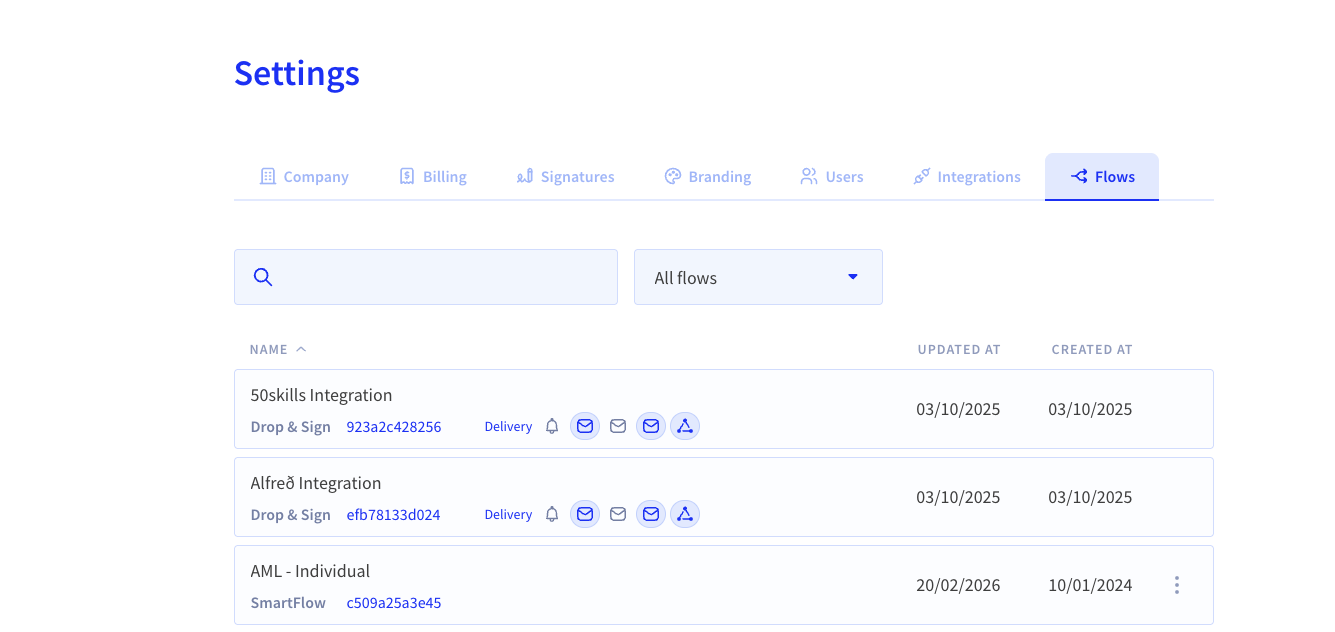The height and width of the screenshot is (632, 1335).
Task: Click triangle webhook icon in 50skills Integration row
Action: point(685,427)
